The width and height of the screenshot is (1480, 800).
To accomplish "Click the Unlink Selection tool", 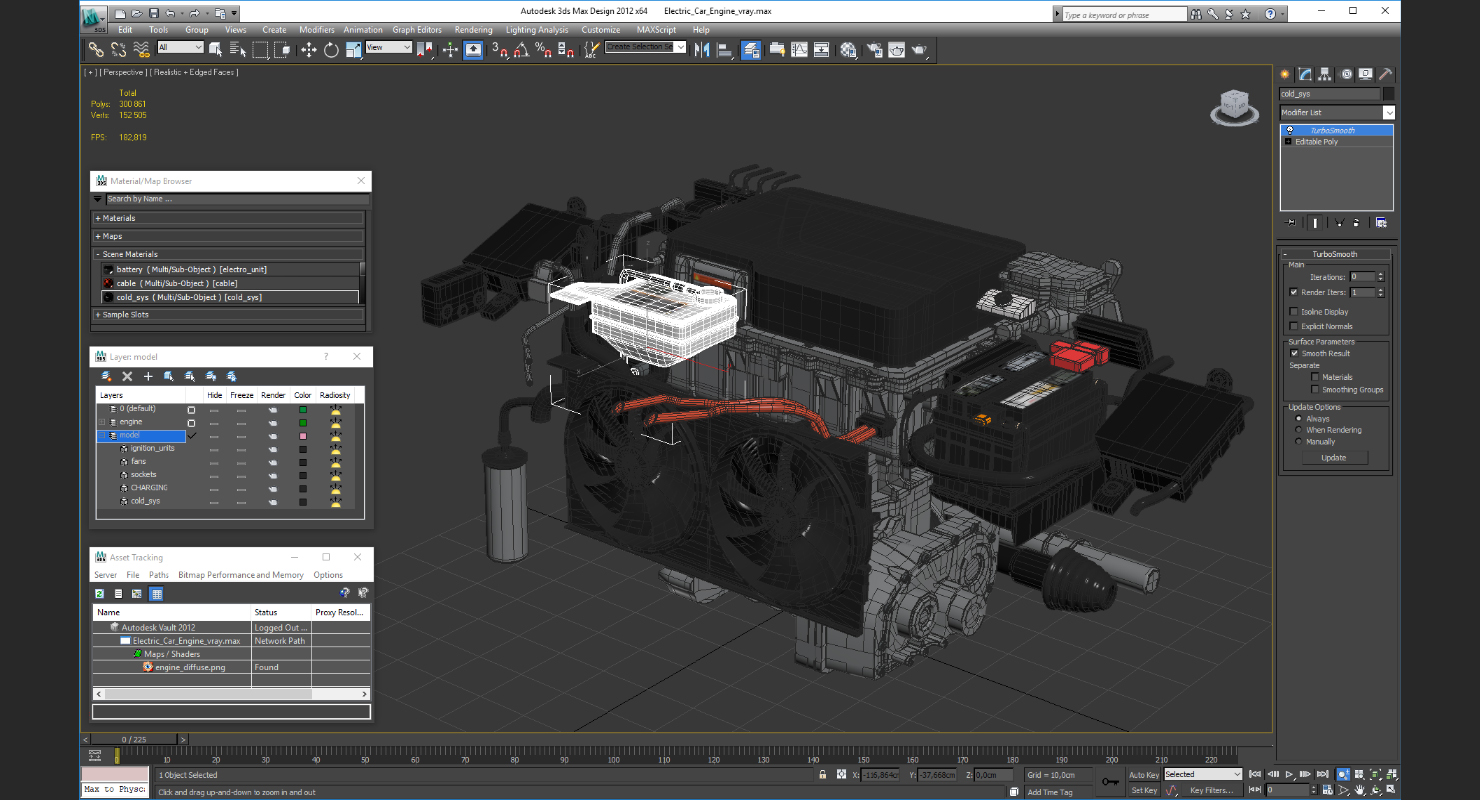I will click(119, 49).
